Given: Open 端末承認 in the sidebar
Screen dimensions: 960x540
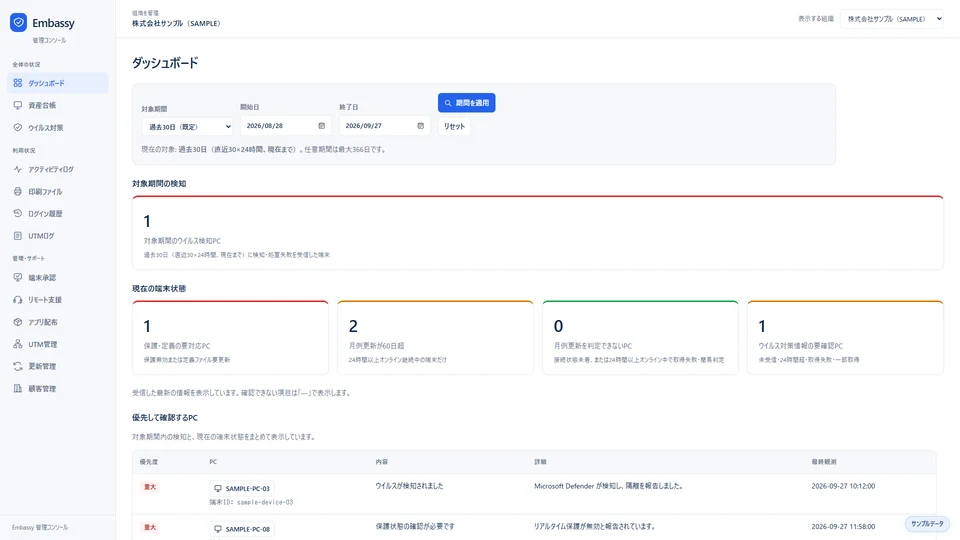Looking at the screenshot, I should coord(58,277).
